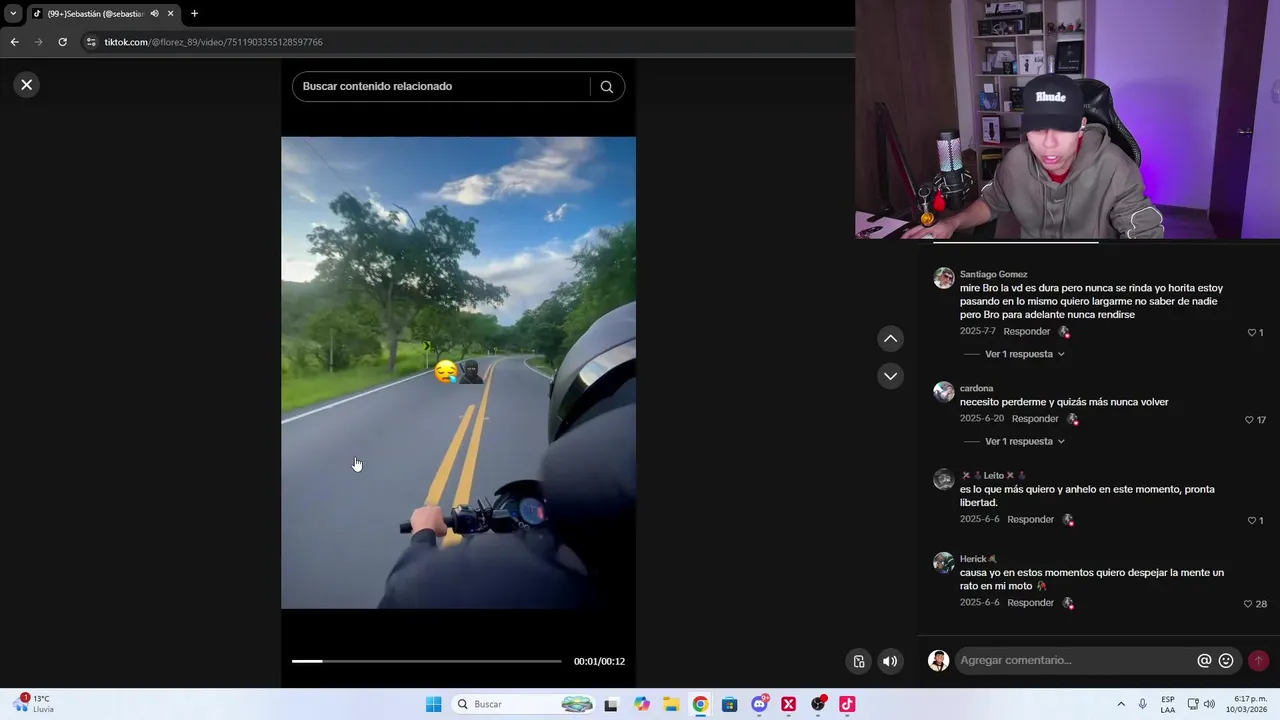This screenshot has height=720, width=1280.
Task: Mute the tab via its speaker icon
Action: 154,14
